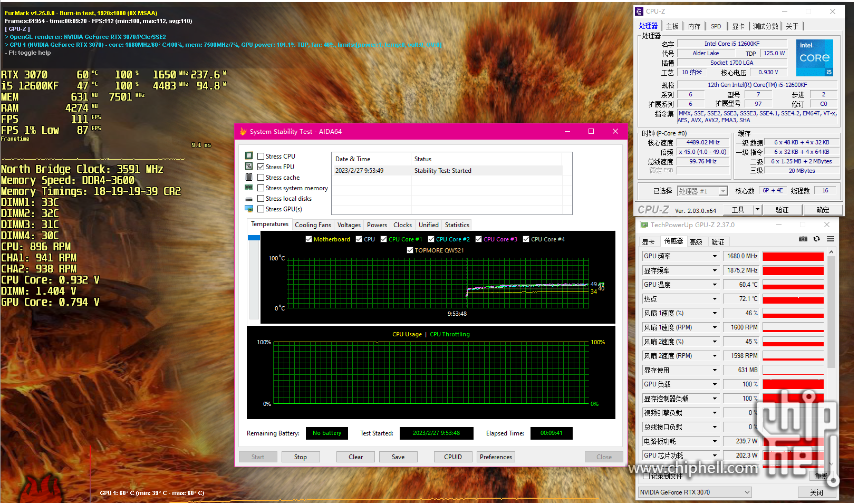
Task: Open GPU-Z graphics card tab
Action: (648, 241)
